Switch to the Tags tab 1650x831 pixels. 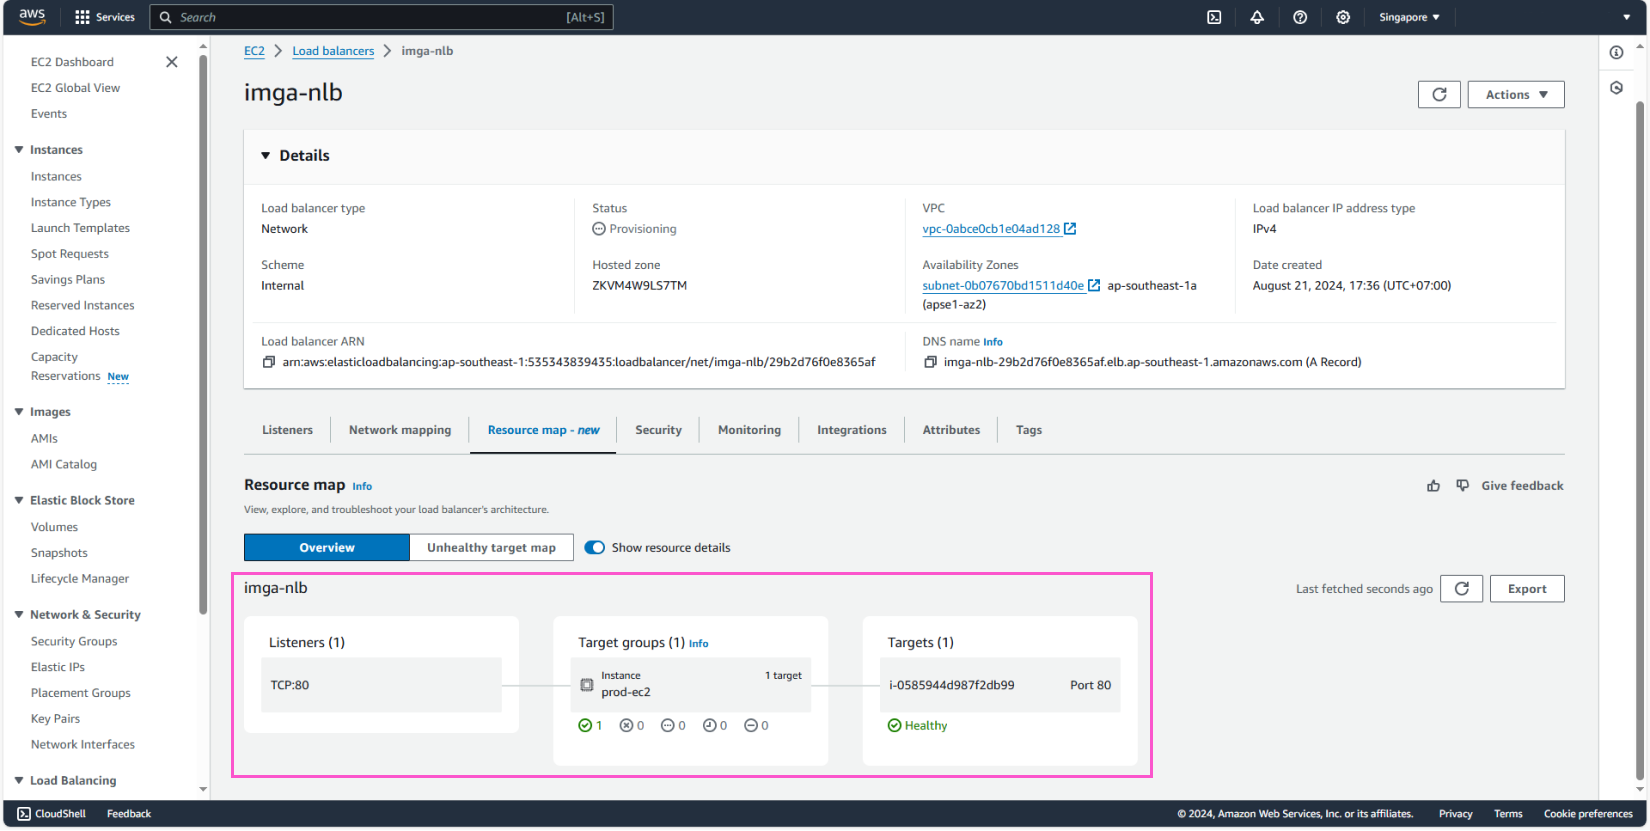pyautogui.click(x=1029, y=430)
